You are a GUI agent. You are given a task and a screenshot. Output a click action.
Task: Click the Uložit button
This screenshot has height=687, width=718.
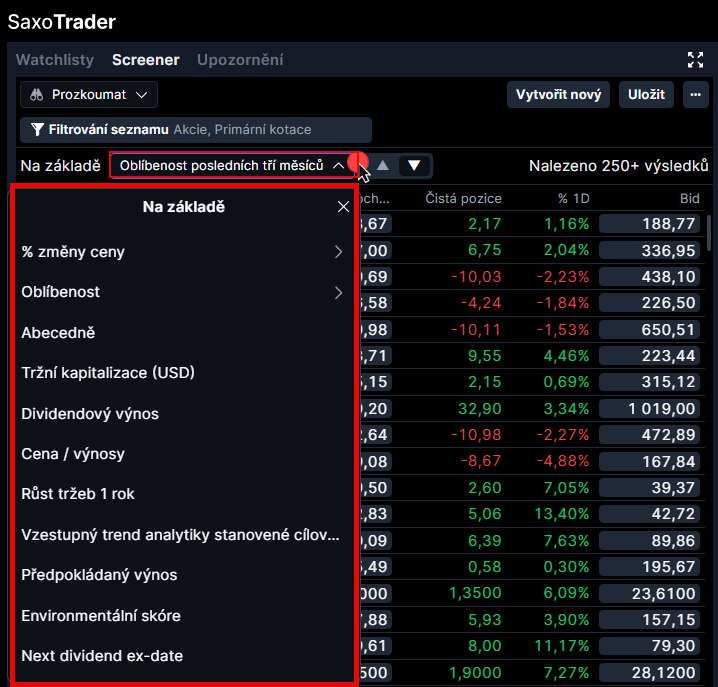tap(646, 95)
